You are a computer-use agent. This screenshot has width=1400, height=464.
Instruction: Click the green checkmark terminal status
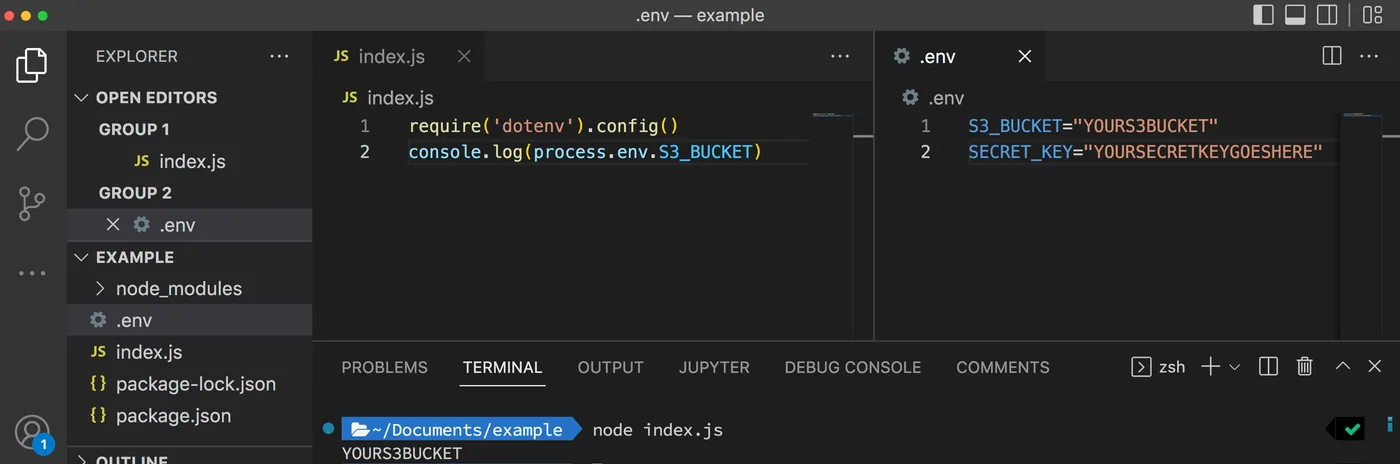[1353, 429]
